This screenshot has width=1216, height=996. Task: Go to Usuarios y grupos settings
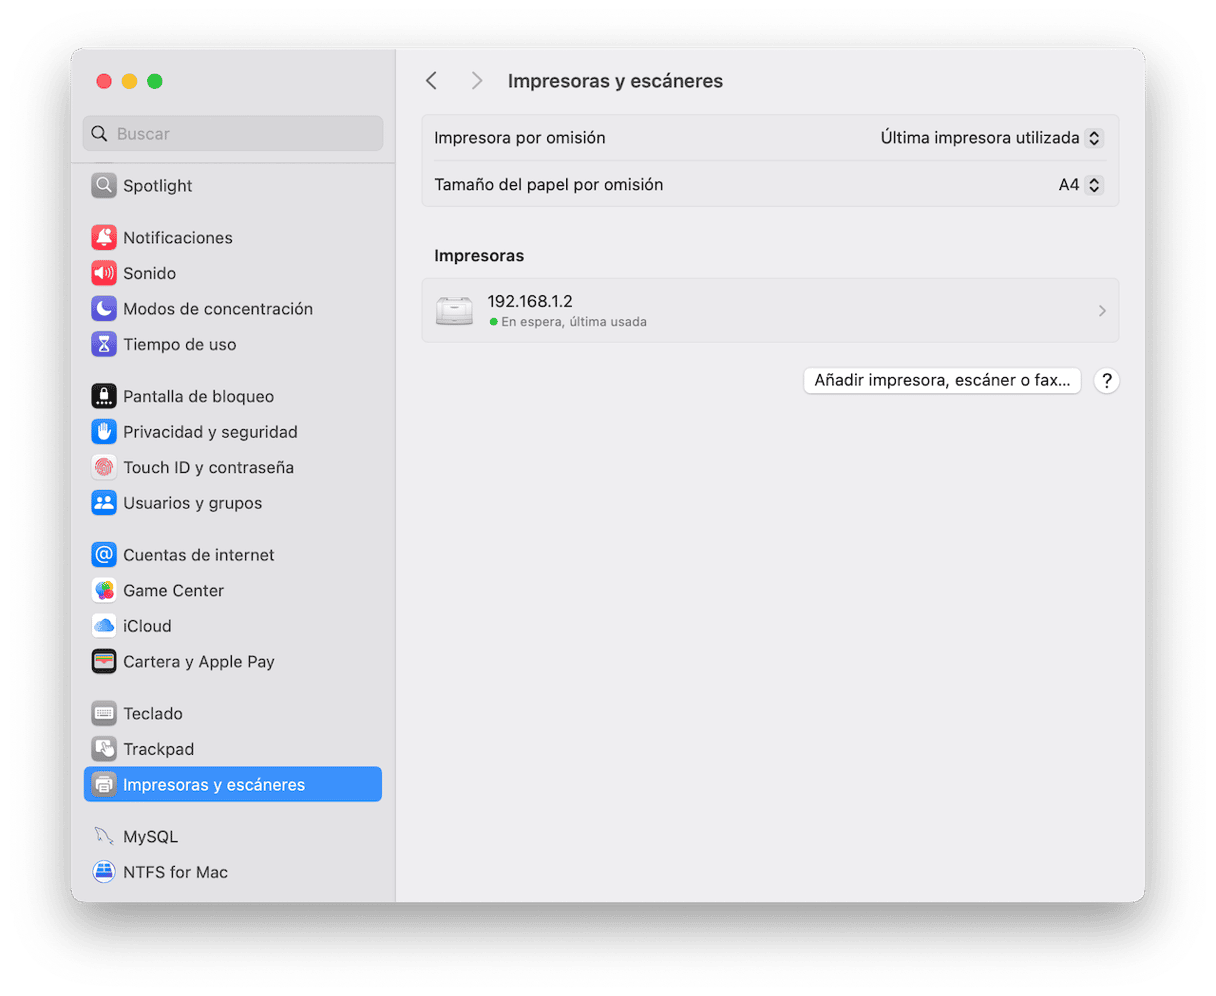[x=192, y=503]
